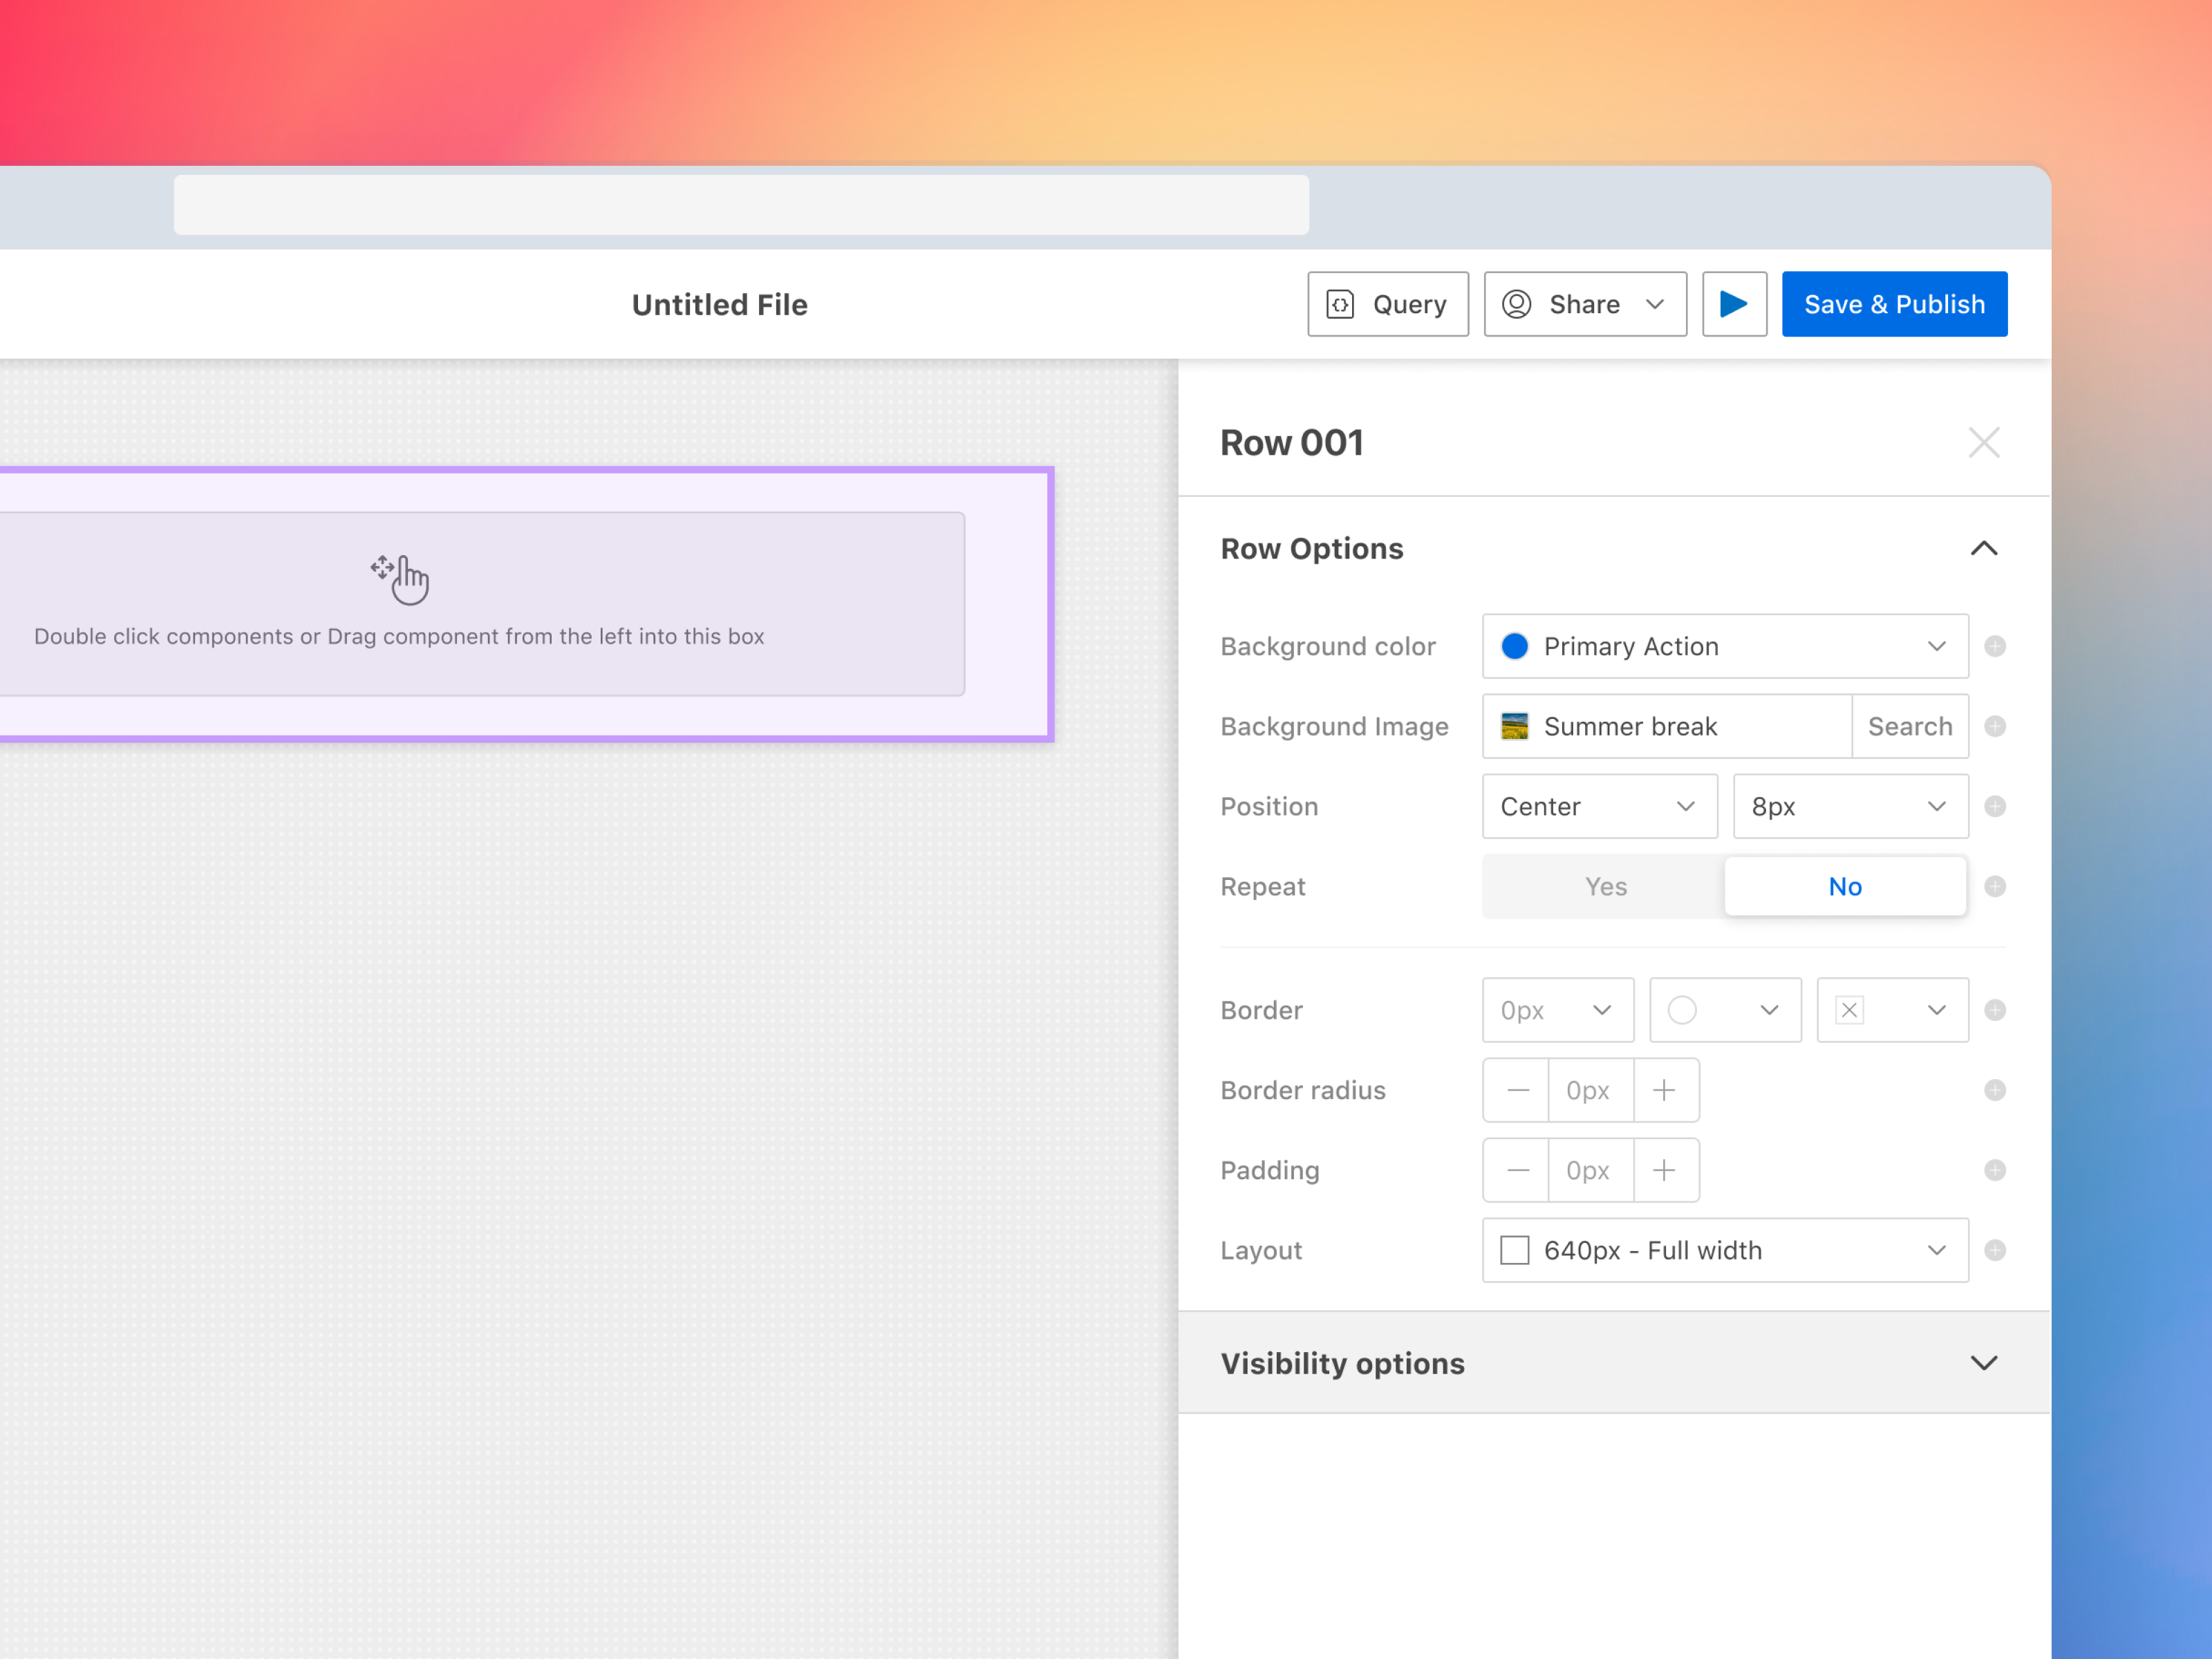Add dynamic binding to Background Image
The width and height of the screenshot is (2212, 1659).
tap(1996, 726)
